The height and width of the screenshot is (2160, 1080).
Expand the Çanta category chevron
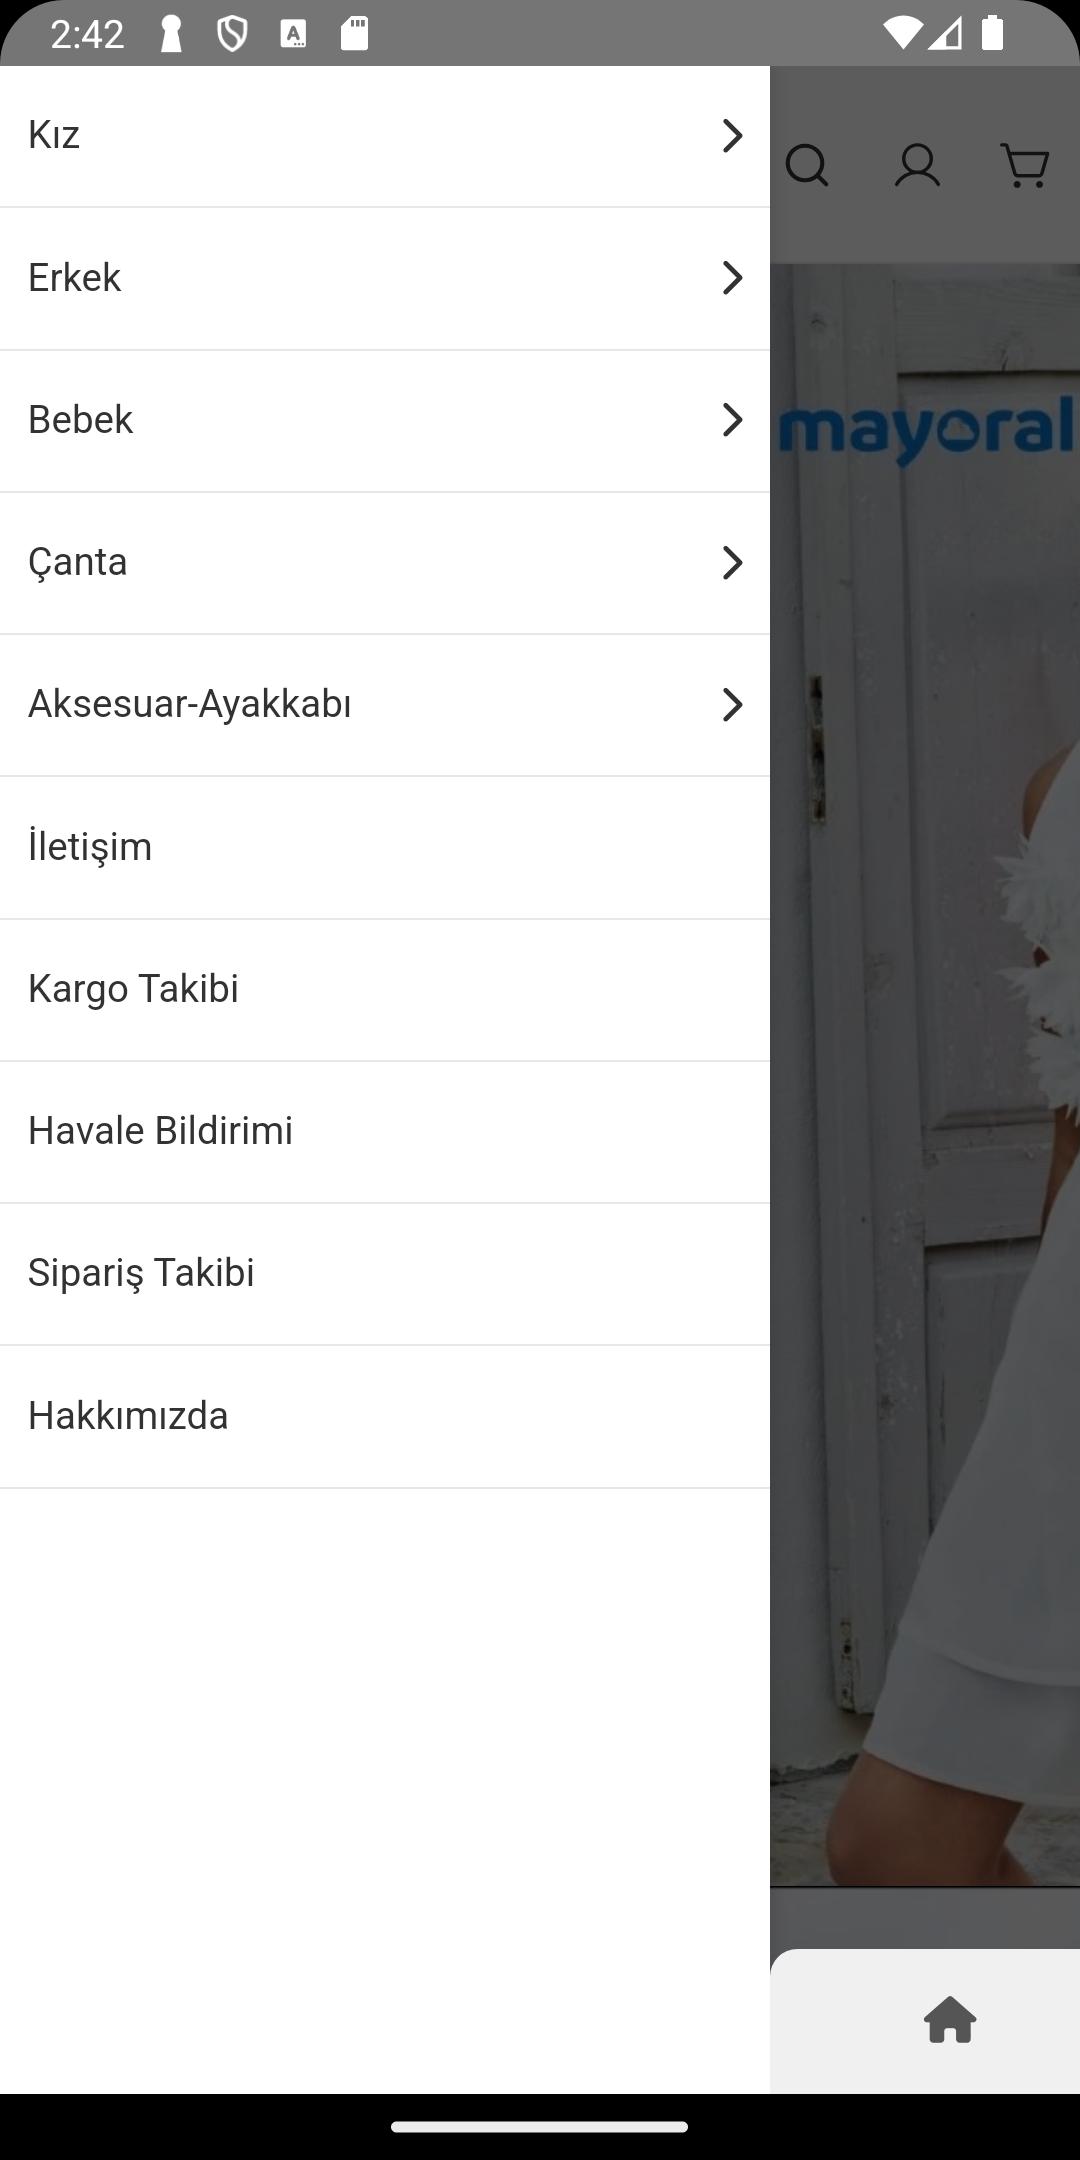tap(732, 562)
